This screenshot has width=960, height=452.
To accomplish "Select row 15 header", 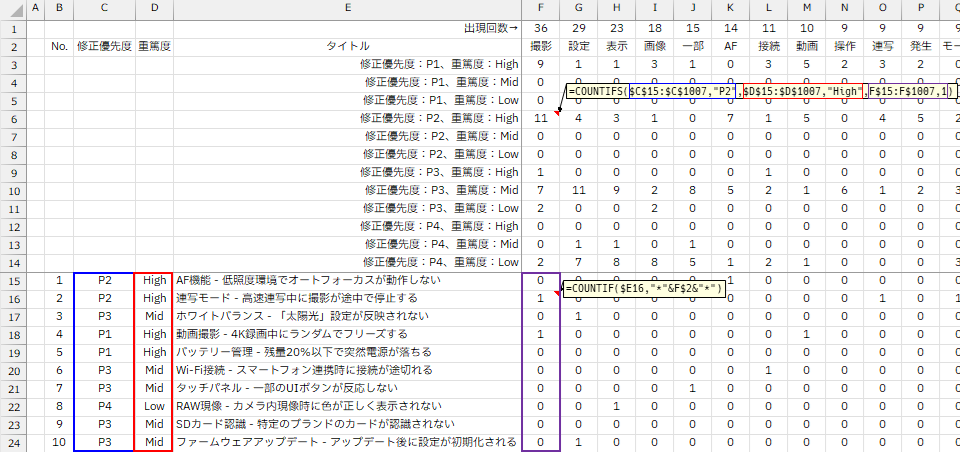I will click(x=13, y=281).
